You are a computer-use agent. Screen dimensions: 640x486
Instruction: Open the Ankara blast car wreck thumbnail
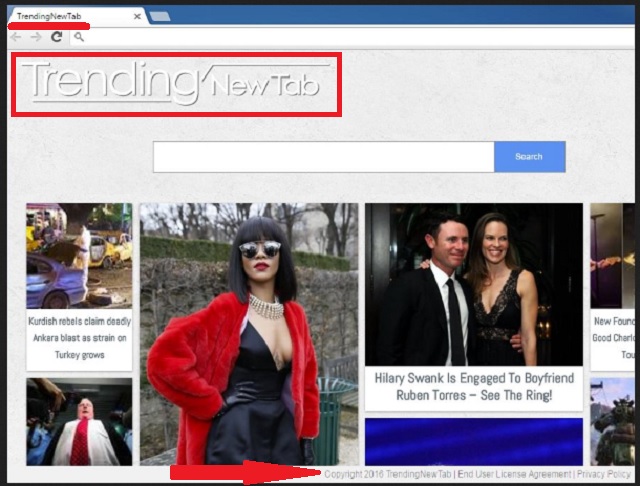pos(79,256)
